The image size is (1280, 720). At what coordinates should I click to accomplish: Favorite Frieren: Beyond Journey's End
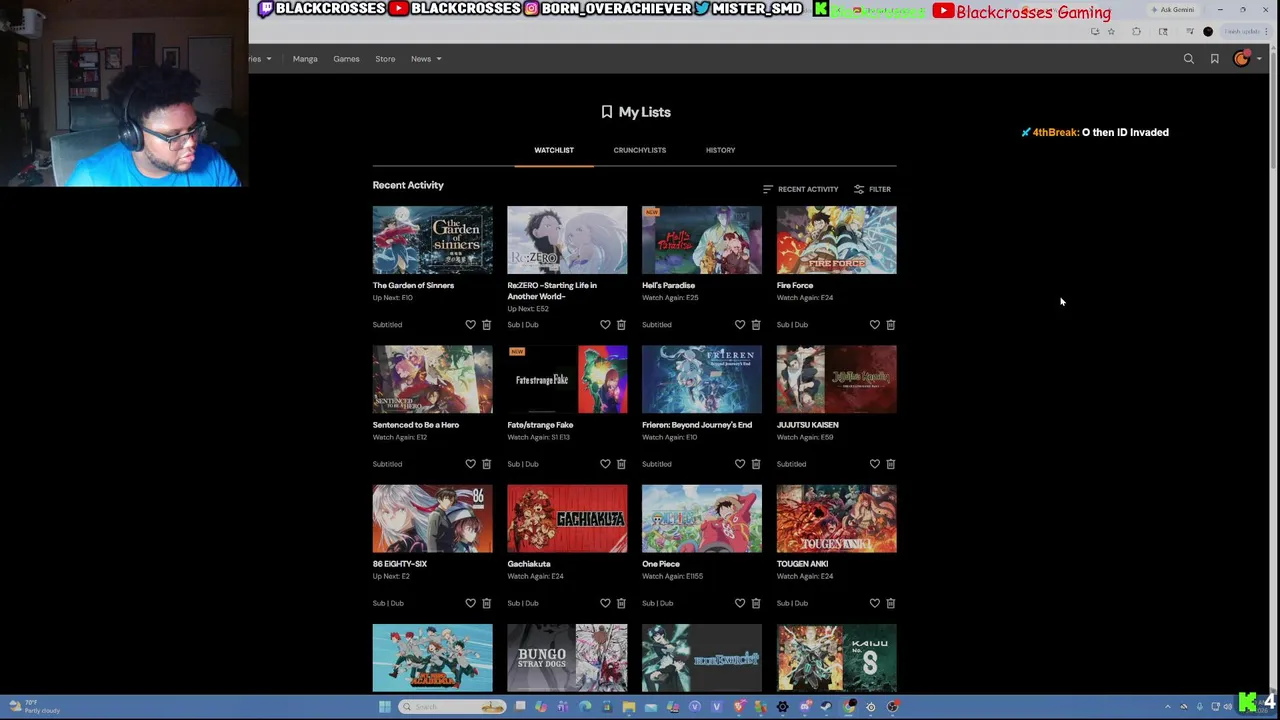point(740,464)
